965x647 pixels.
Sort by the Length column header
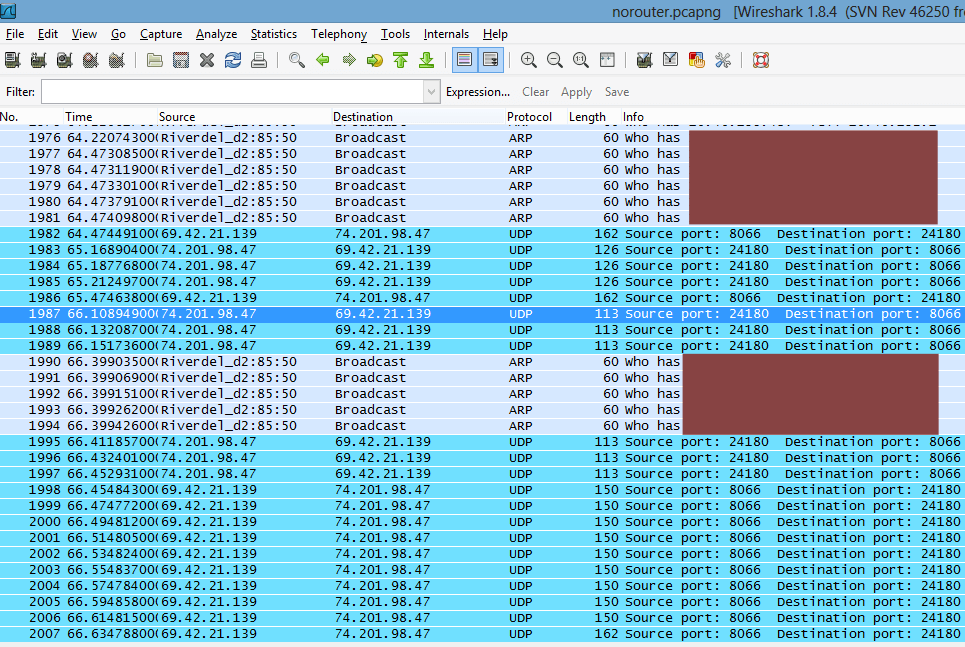593,116
